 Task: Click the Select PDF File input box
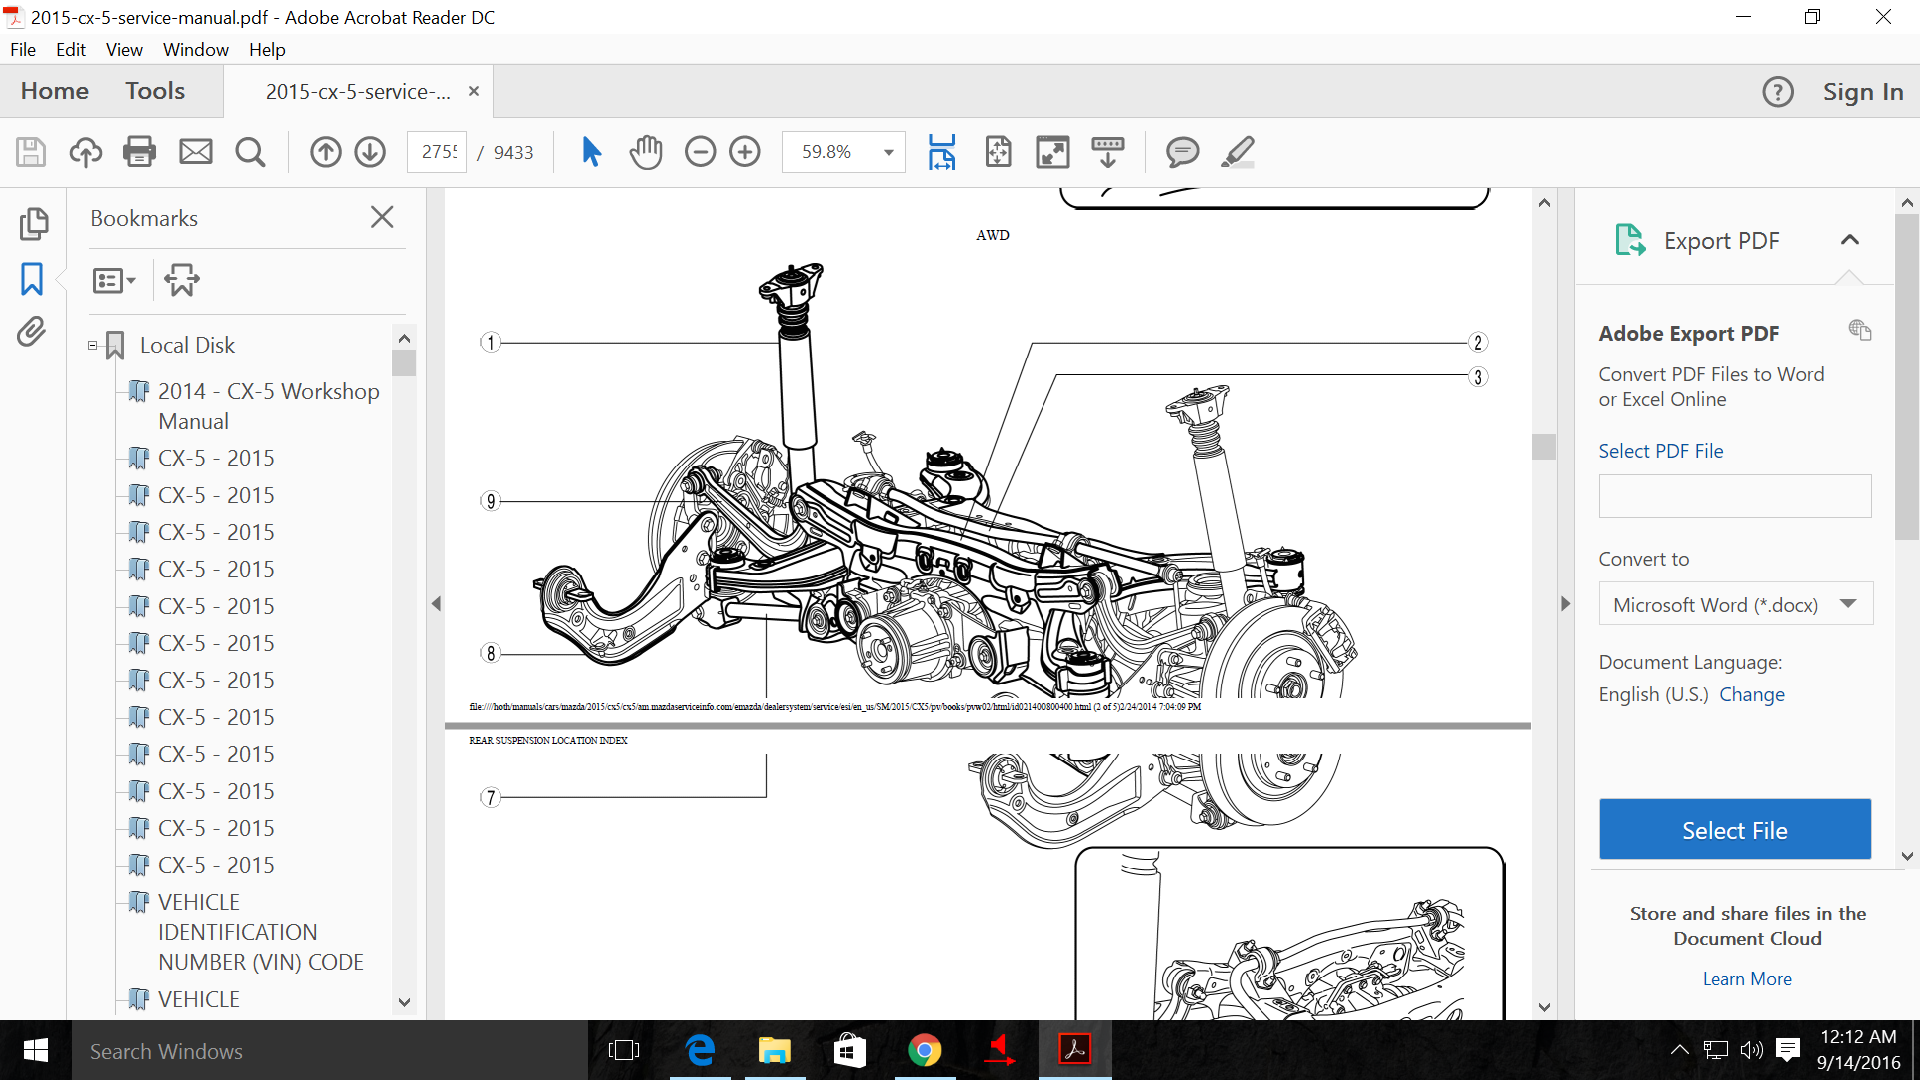point(1735,496)
